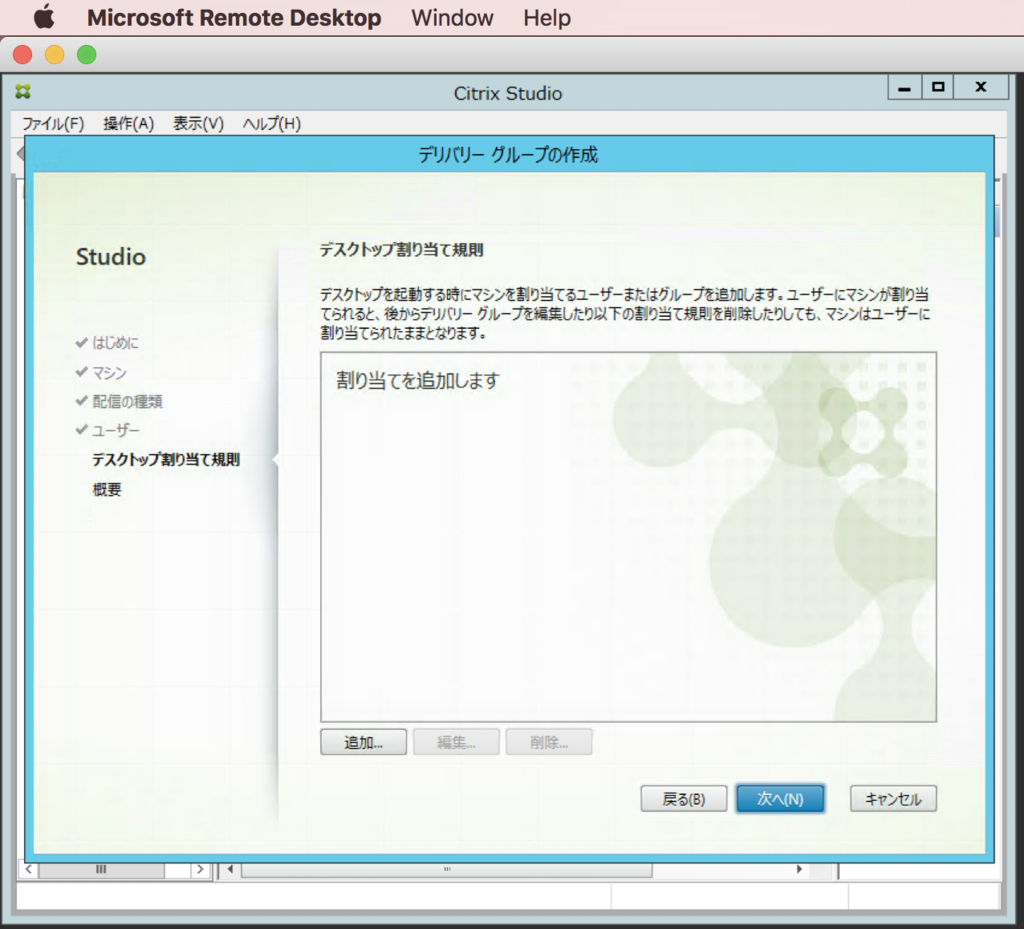Open the ファイル(F) menu
Viewport: 1024px width, 929px height.
(53, 123)
